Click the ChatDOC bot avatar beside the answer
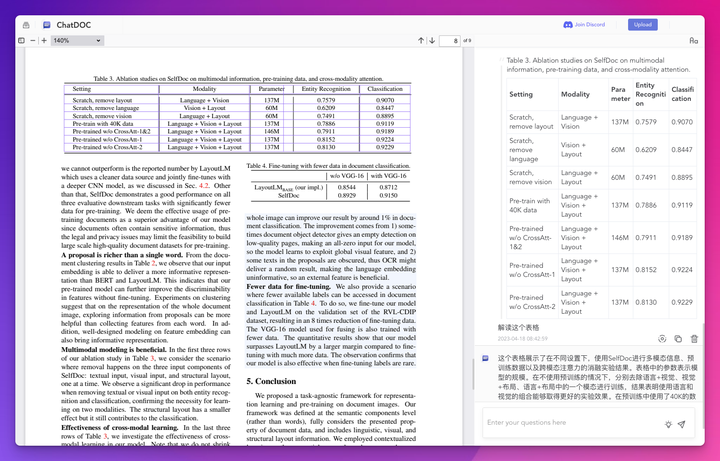Screen dimensions: 720x461 [485, 358]
